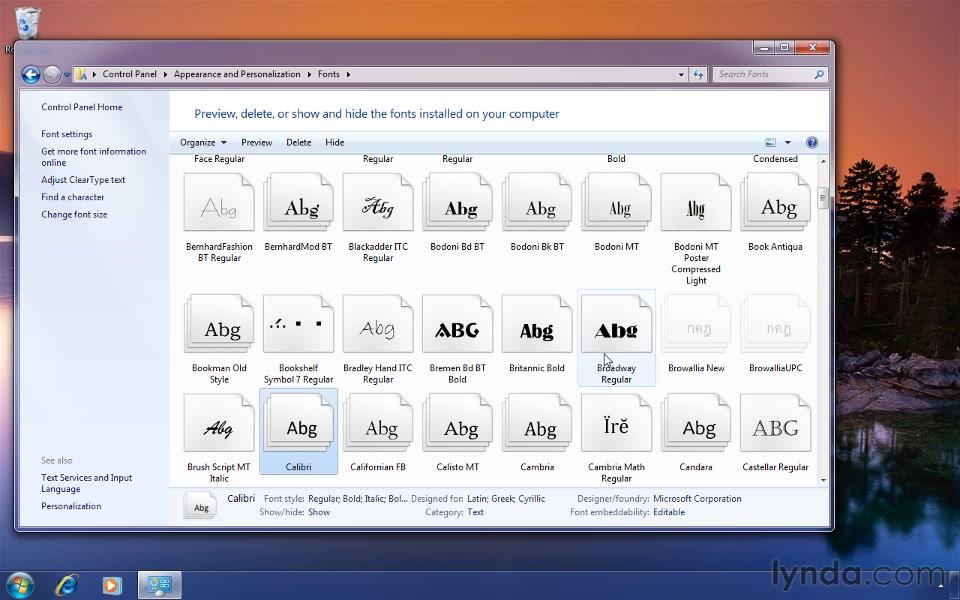Select the Bookman Old Style font icon
Screen dimensions: 960x600
tap(219, 324)
